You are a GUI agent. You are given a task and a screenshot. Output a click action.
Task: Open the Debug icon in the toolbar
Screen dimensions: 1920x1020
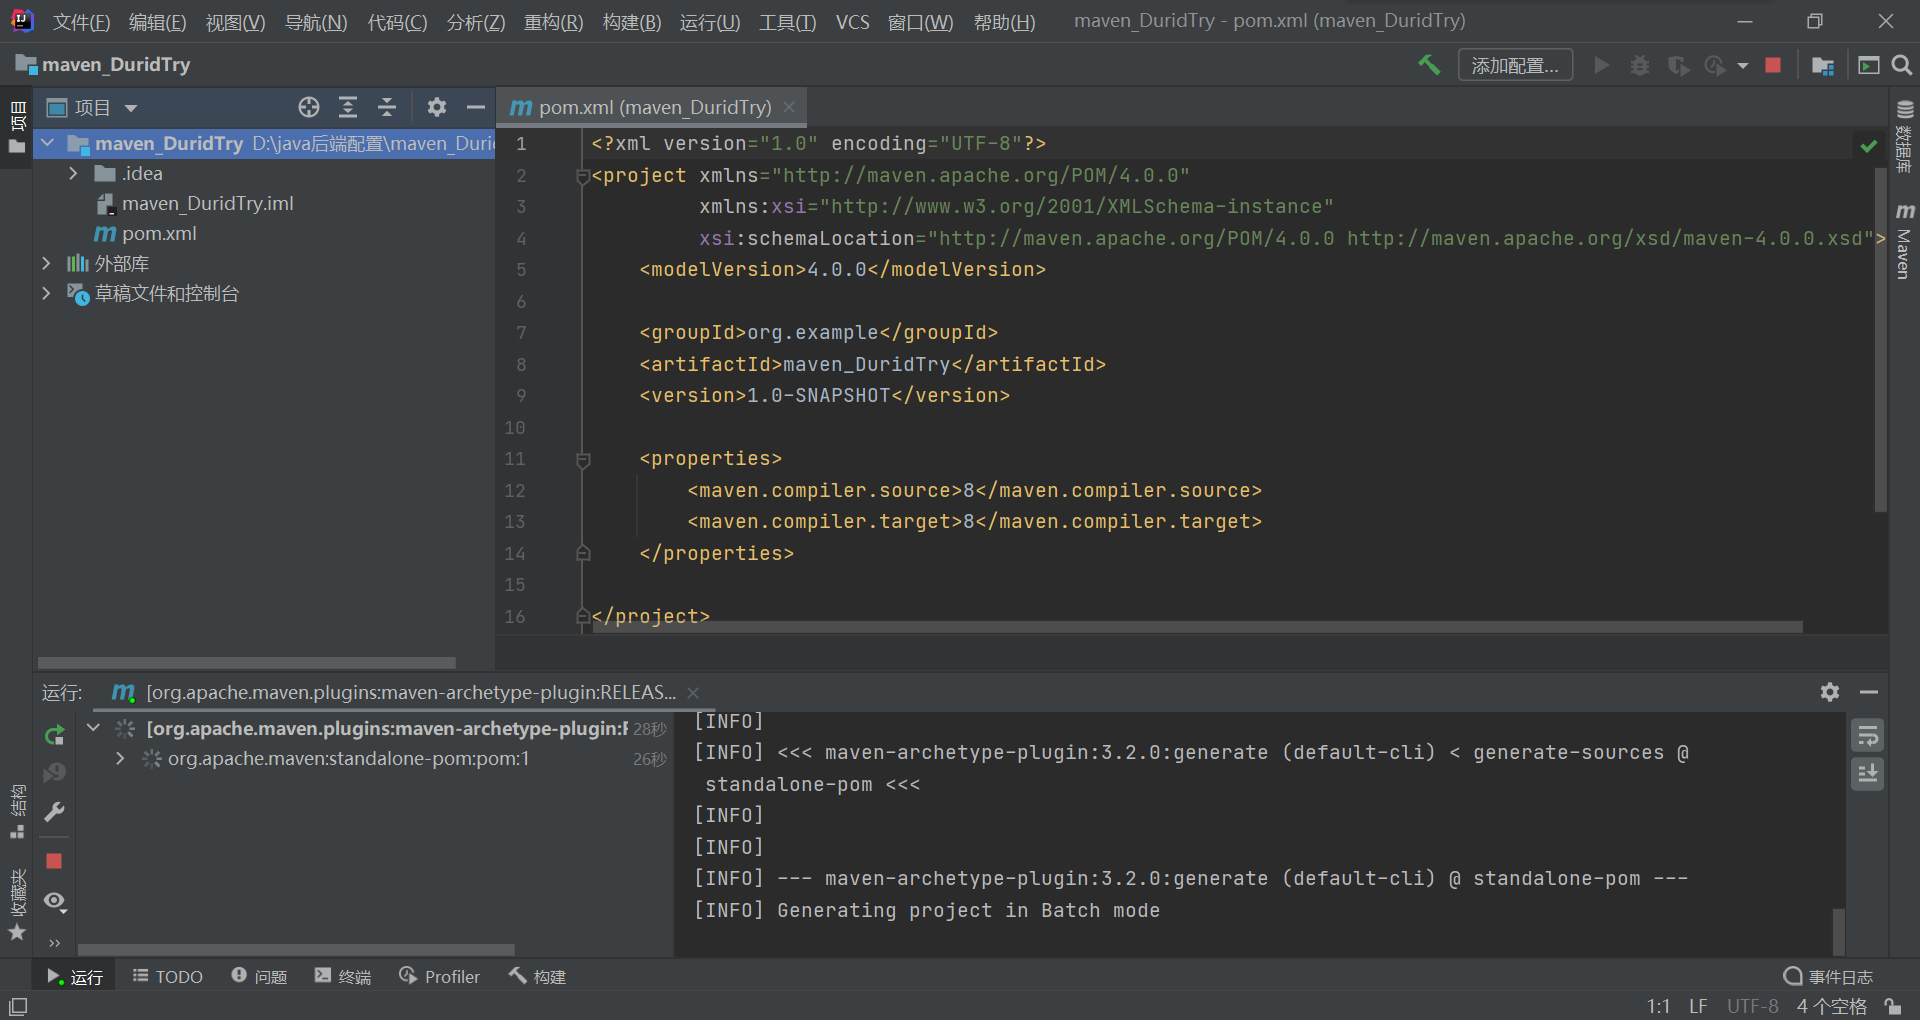point(1639,64)
